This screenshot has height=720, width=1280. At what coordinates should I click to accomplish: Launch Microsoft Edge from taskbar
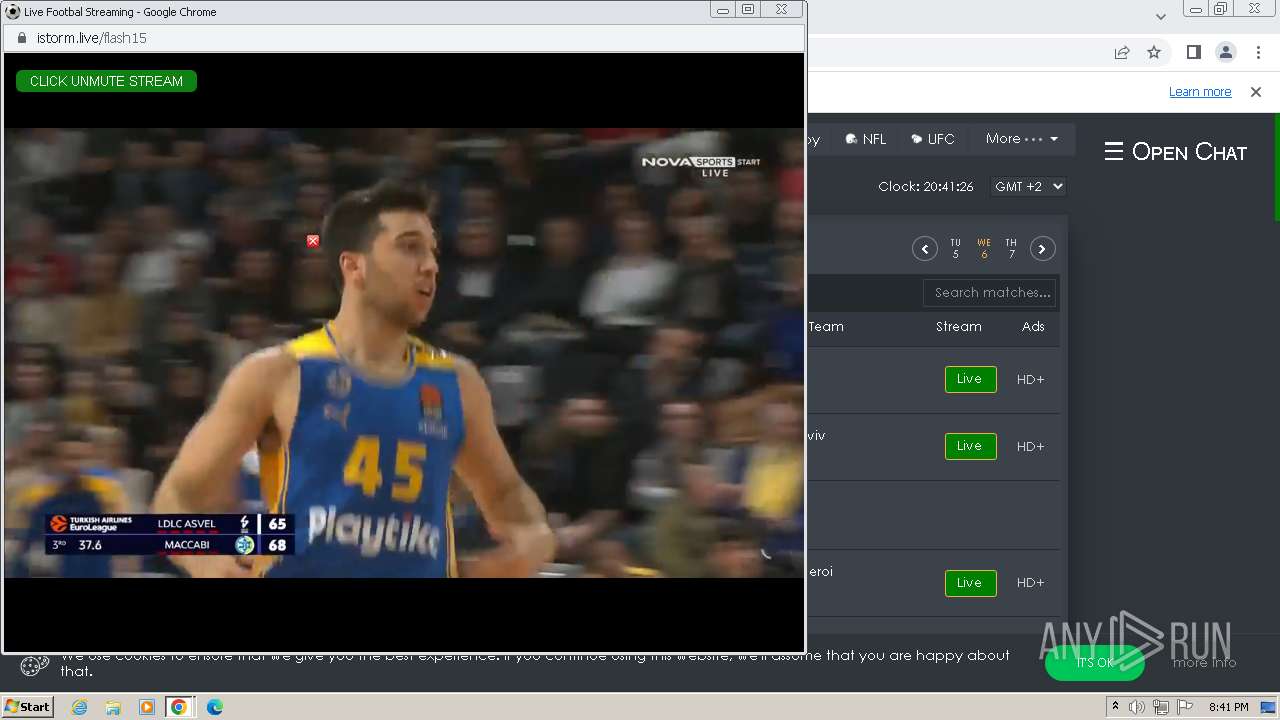click(x=214, y=707)
